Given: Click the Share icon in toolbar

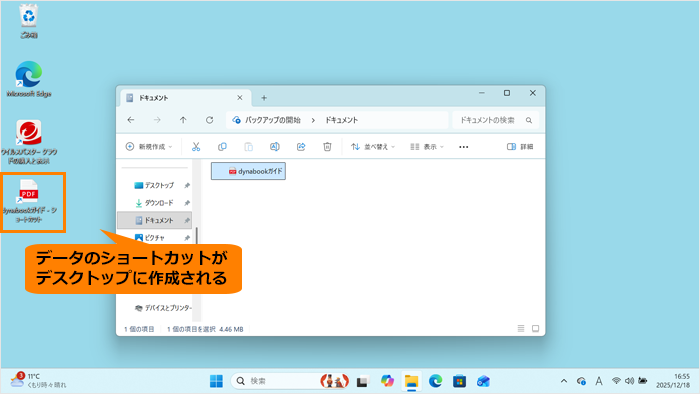Looking at the screenshot, I should coord(301,147).
